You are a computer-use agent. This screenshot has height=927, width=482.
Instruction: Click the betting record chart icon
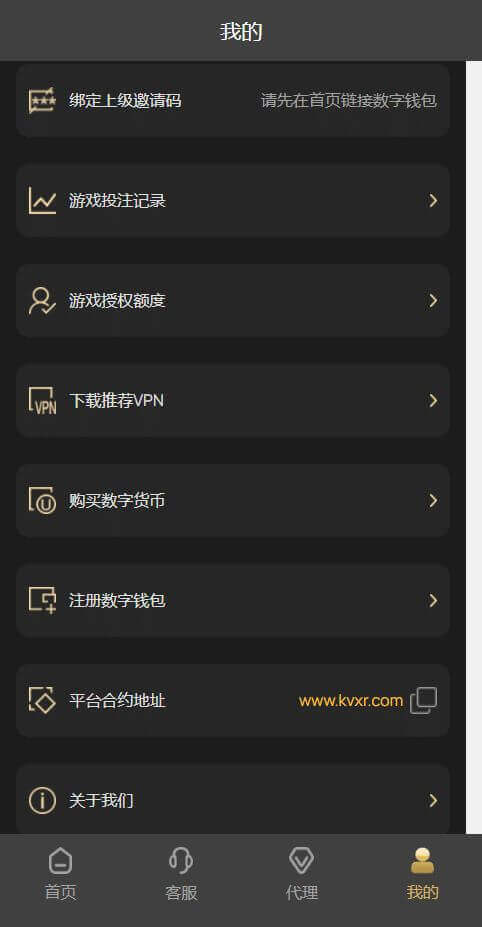coord(42,200)
